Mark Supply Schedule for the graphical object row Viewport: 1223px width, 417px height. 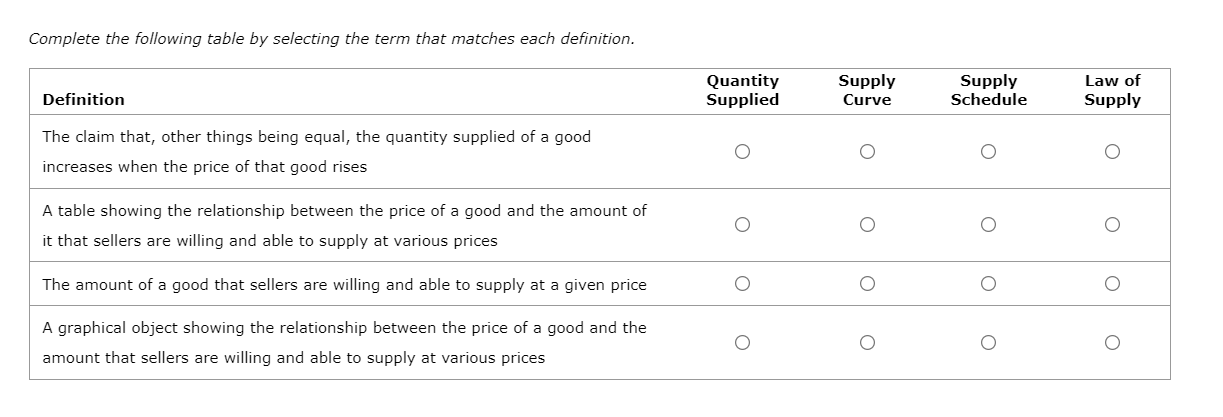988,343
